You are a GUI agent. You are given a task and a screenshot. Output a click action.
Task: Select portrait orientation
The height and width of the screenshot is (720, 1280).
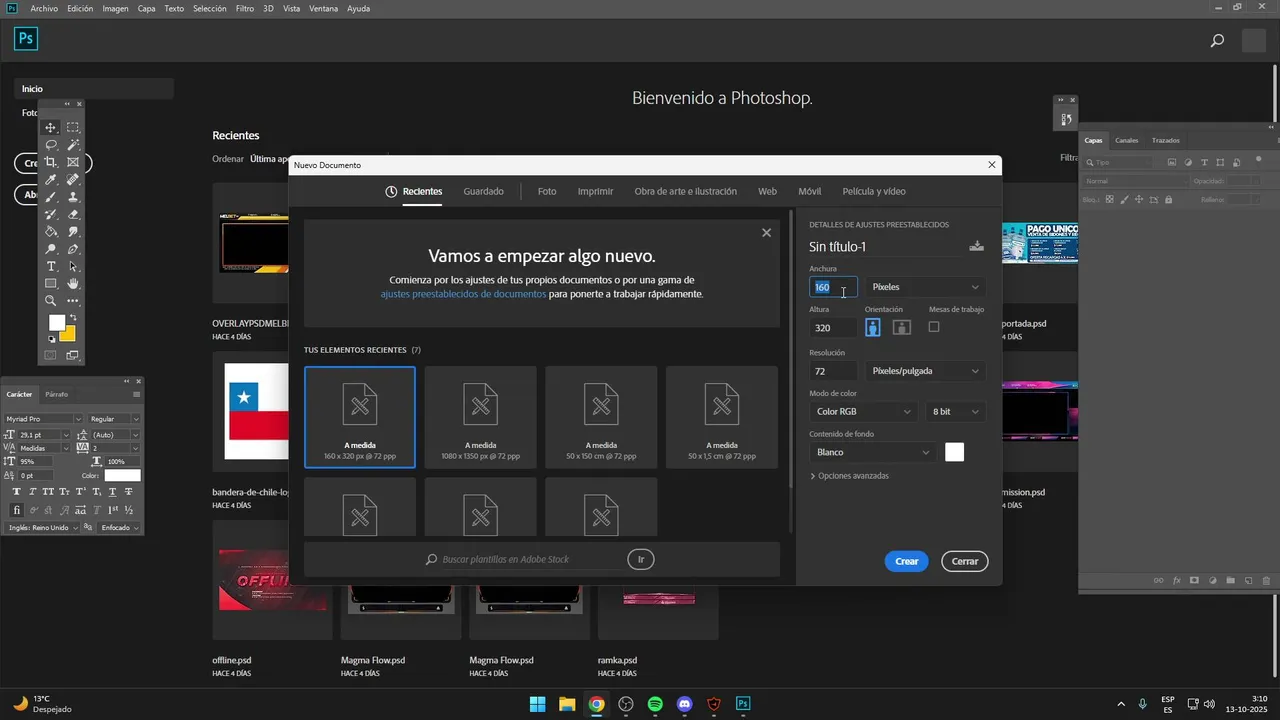(x=873, y=327)
